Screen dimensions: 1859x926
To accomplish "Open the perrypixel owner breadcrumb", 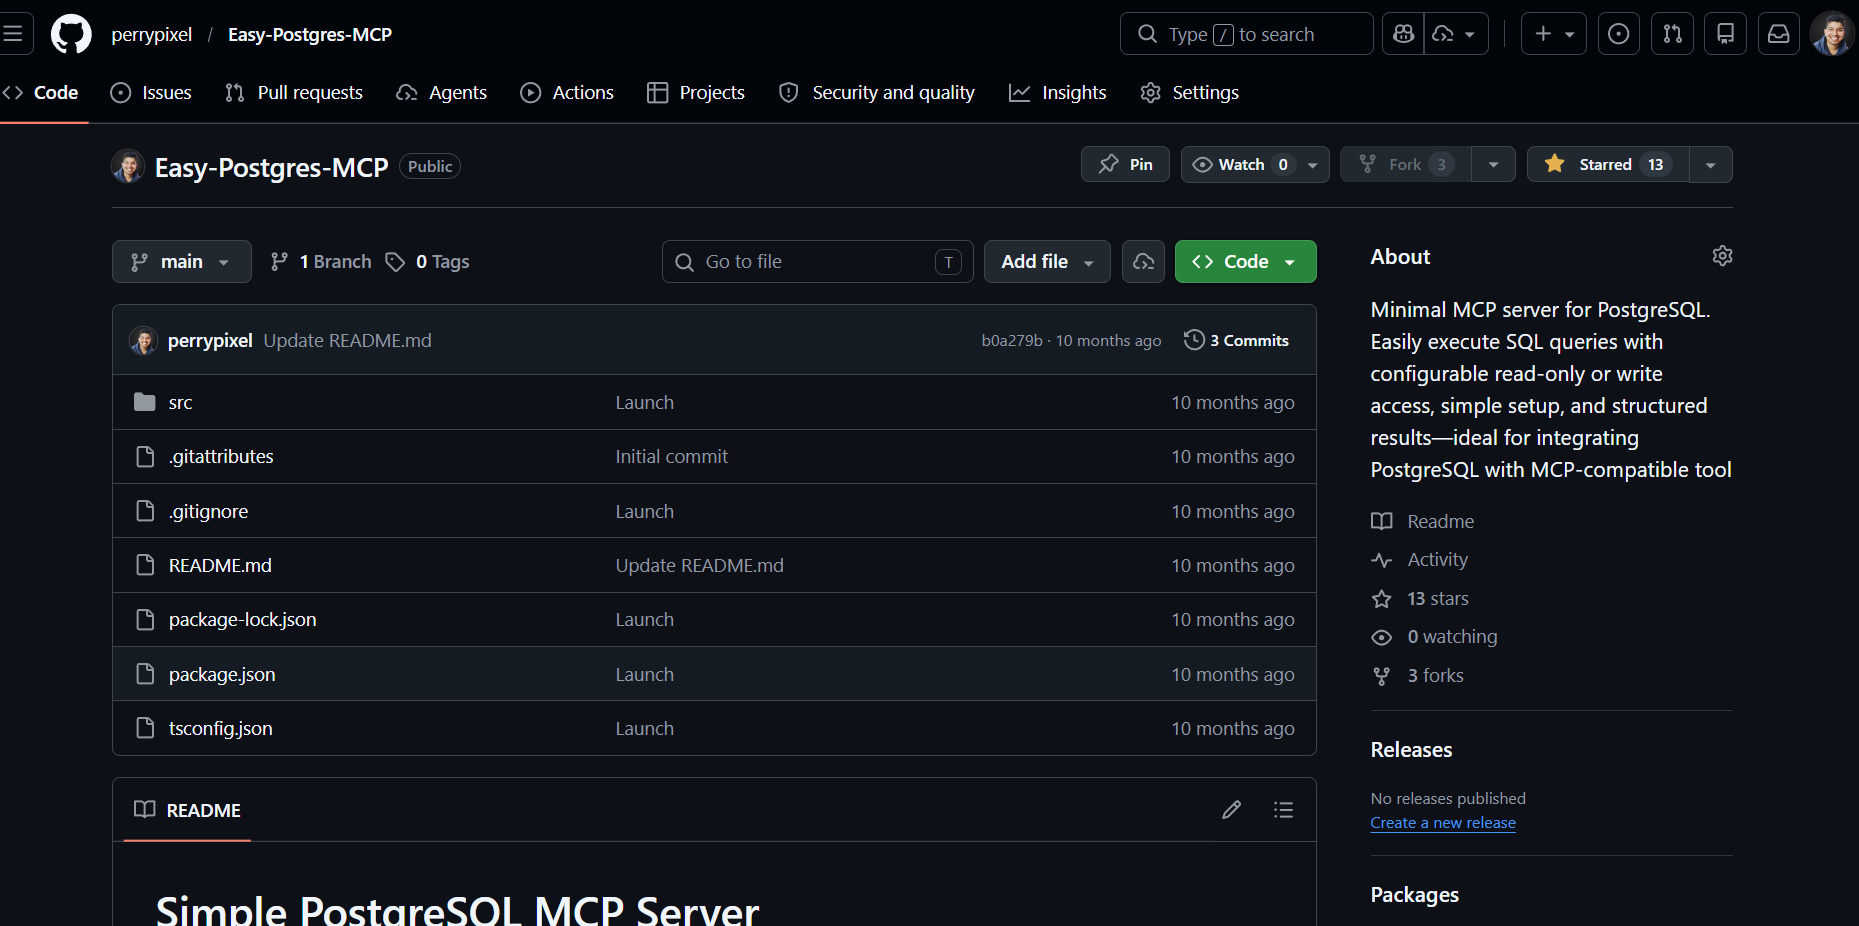I will pos(152,34).
